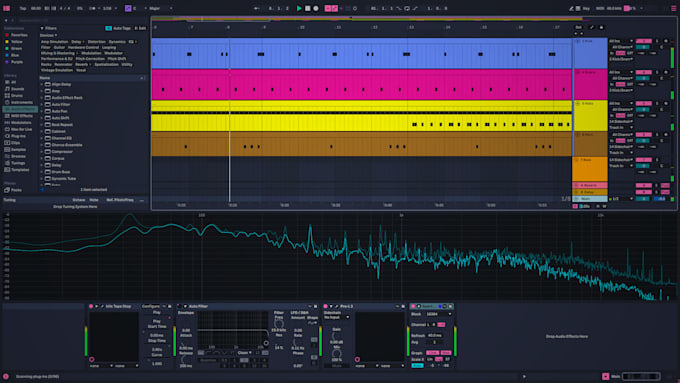Toggle the browser panel icon at top left

click(7, 8)
